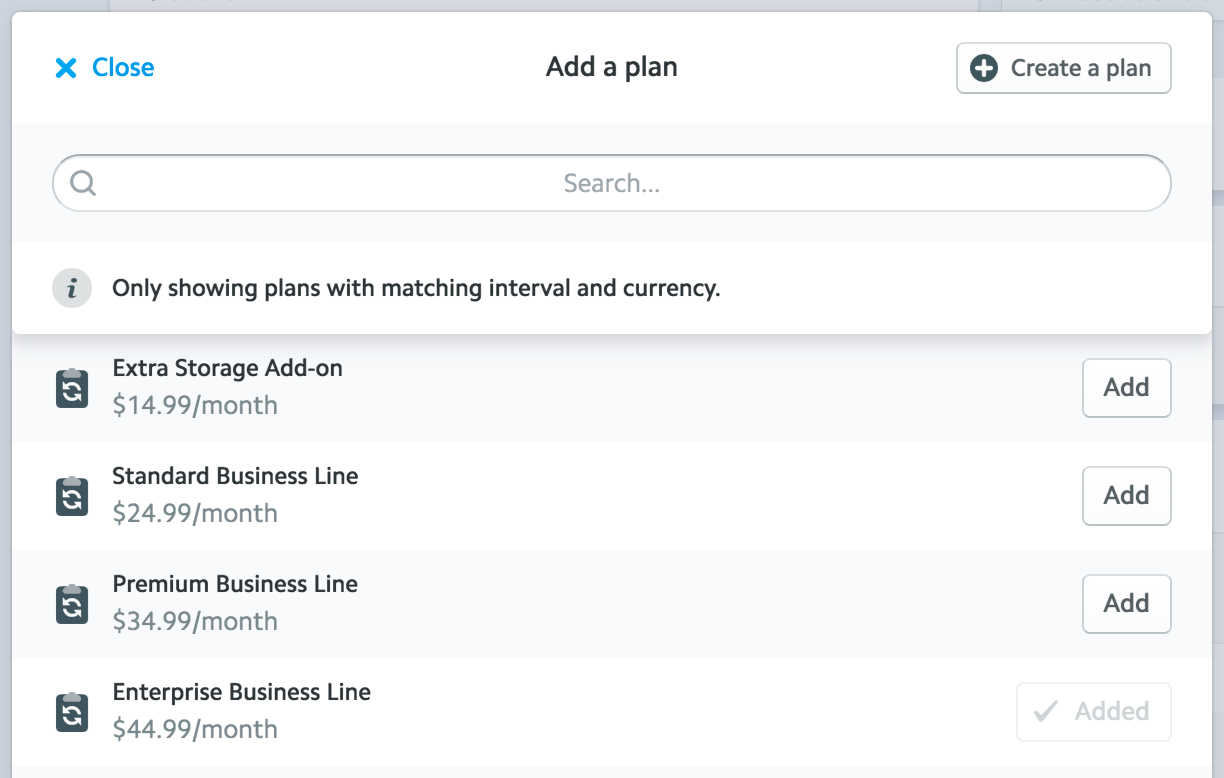Viewport: 1224px width, 778px height.
Task: Click the checkmark on the Added button
Action: click(1047, 711)
